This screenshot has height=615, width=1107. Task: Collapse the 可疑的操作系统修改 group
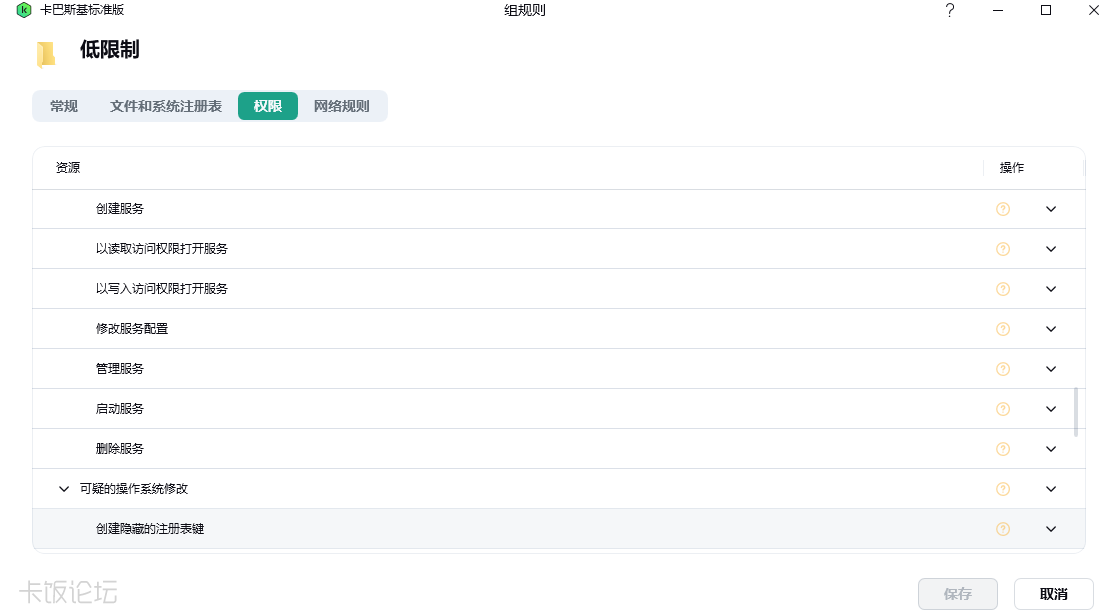64,489
